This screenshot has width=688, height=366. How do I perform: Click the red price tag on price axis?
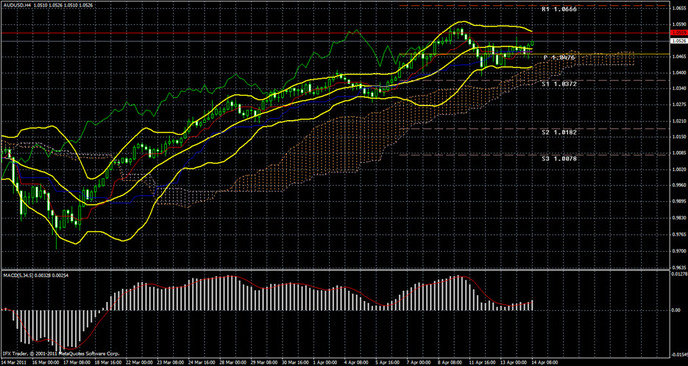(x=678, y=33)
